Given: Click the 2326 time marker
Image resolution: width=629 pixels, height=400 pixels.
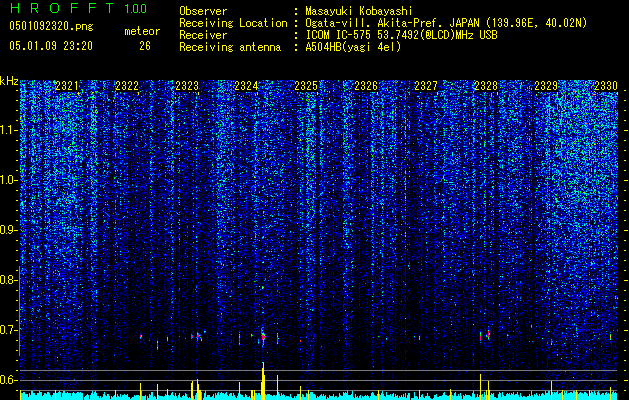Looking at the screenshot, I should coord(366,86).
